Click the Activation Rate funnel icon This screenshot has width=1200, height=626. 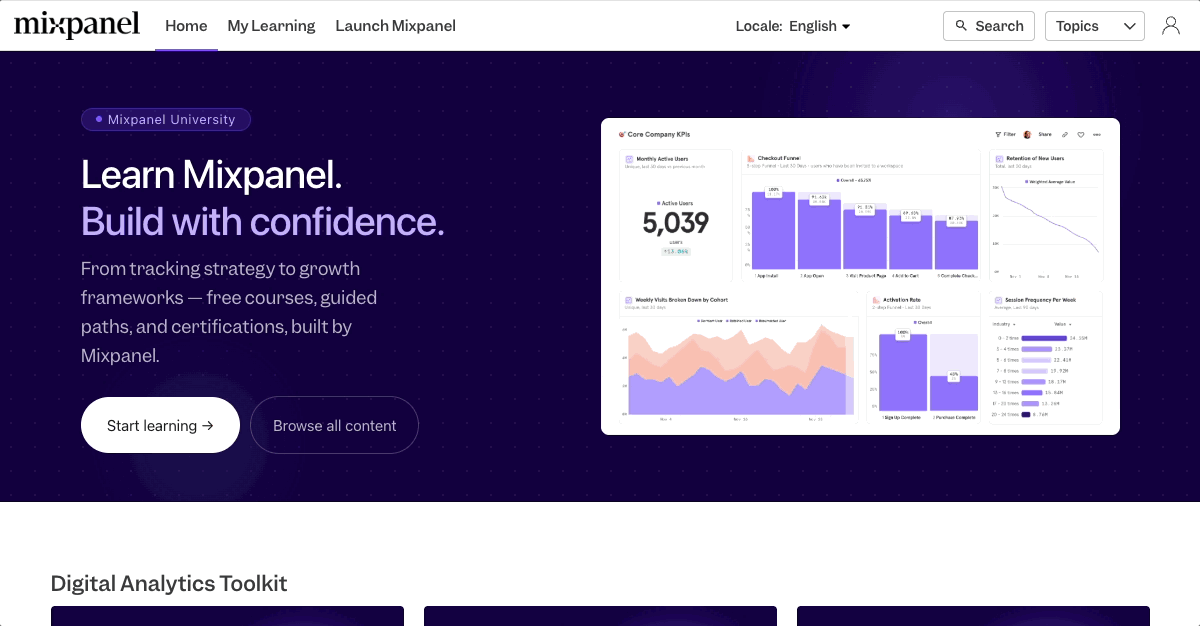[x=875, y=300]
